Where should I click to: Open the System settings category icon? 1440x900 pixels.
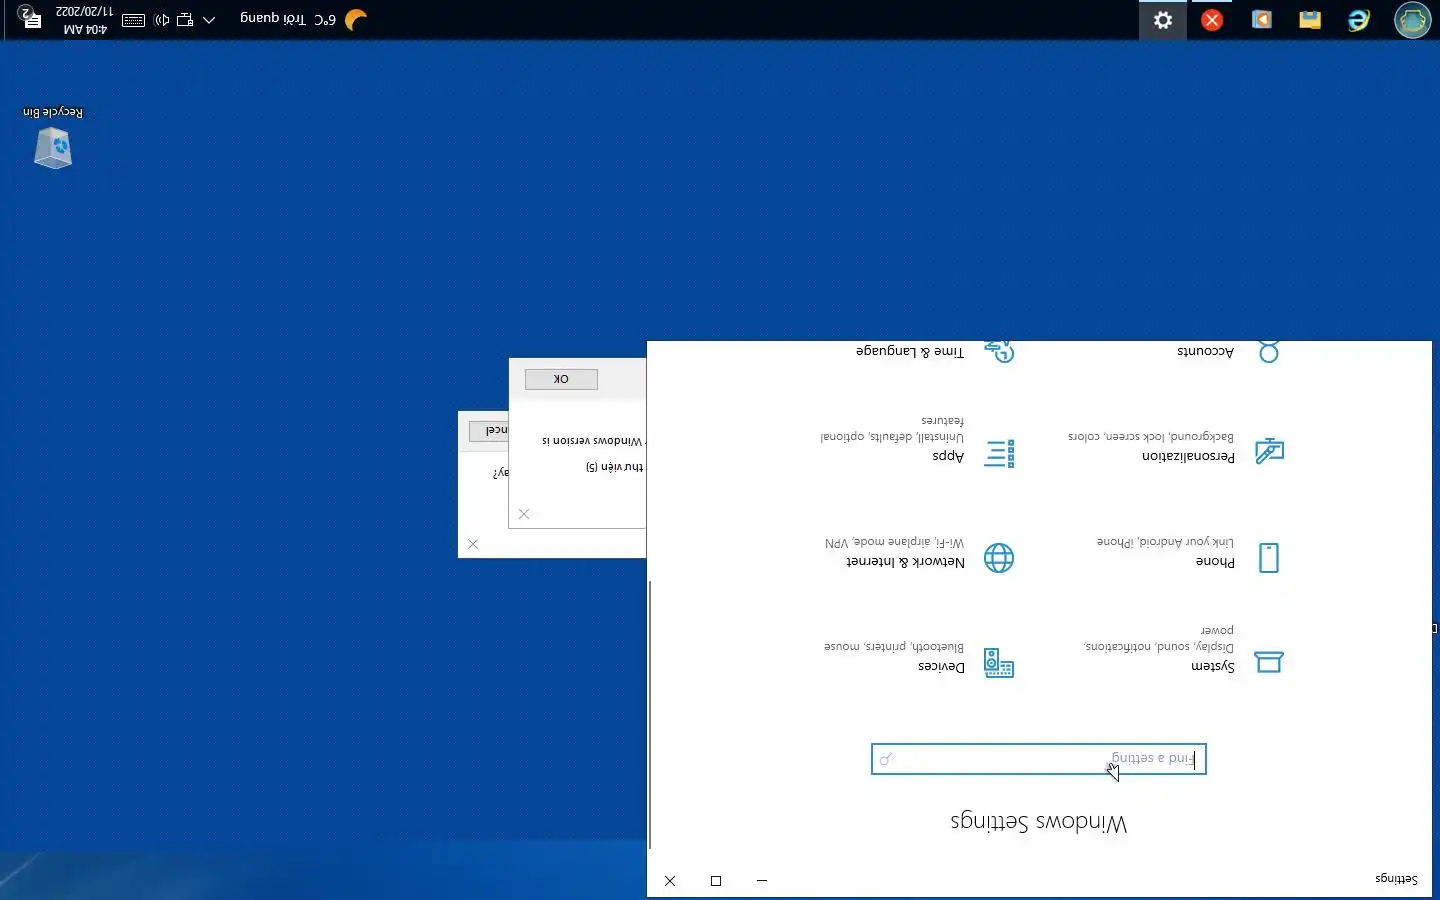pyautogui.click(x=1269, y=662)
